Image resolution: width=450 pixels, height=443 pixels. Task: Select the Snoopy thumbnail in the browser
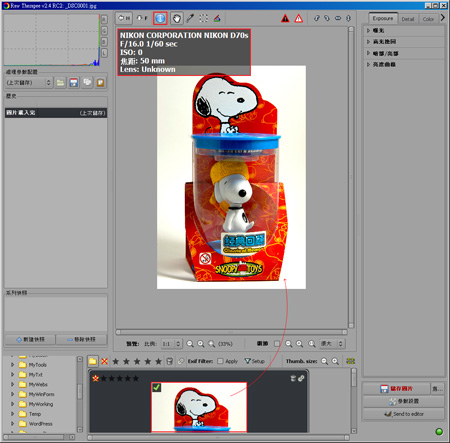199,407
